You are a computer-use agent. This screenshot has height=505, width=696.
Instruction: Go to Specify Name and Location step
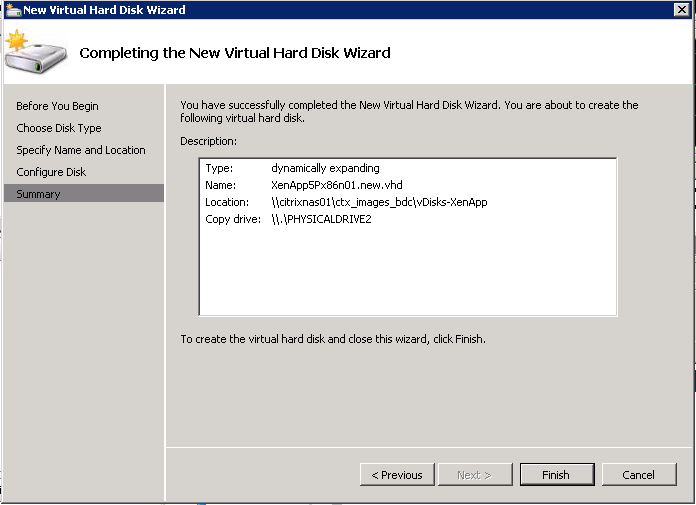[x=81, y=150]
